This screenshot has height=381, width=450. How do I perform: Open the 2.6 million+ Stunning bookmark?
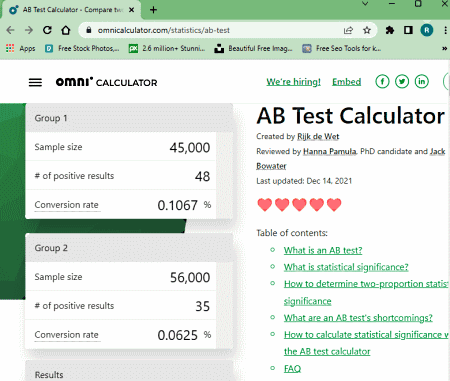pos(167,49)
